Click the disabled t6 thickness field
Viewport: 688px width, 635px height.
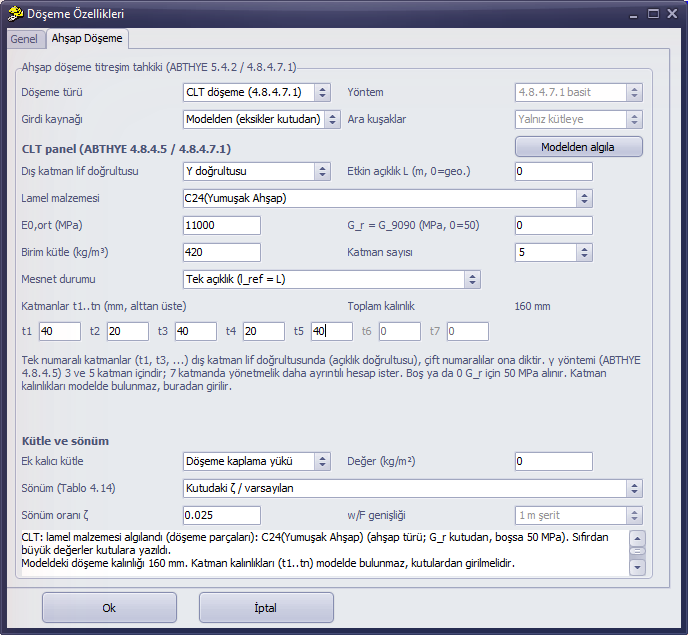pos(400,331)
